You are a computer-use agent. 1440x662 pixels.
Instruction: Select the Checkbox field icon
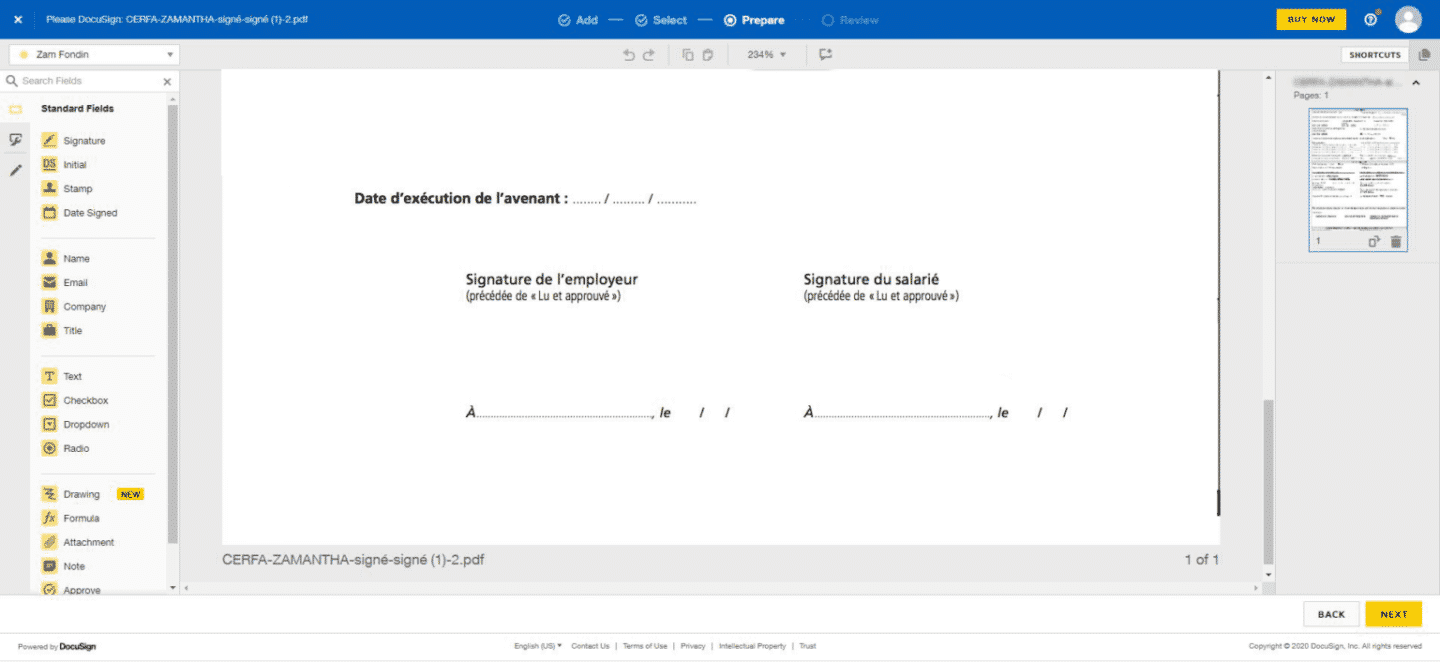[49, 401]
